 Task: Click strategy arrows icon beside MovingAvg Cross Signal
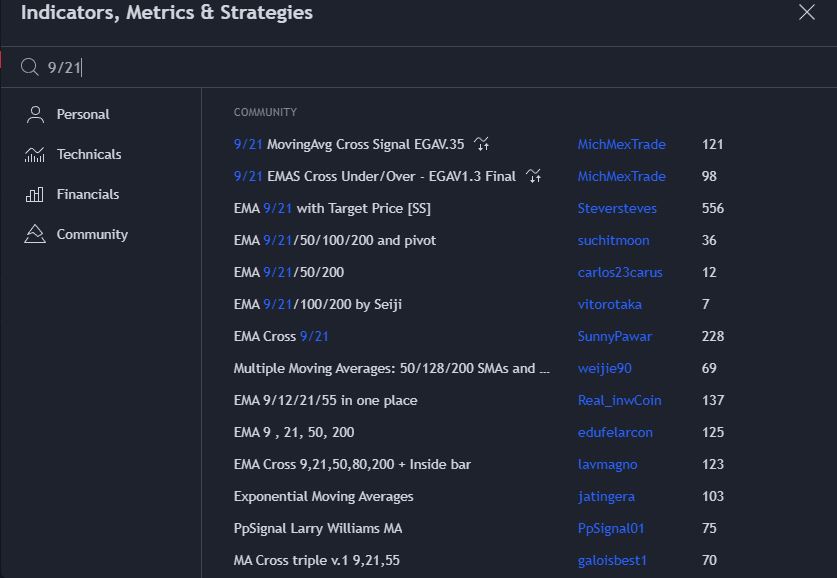click(482, 144)
